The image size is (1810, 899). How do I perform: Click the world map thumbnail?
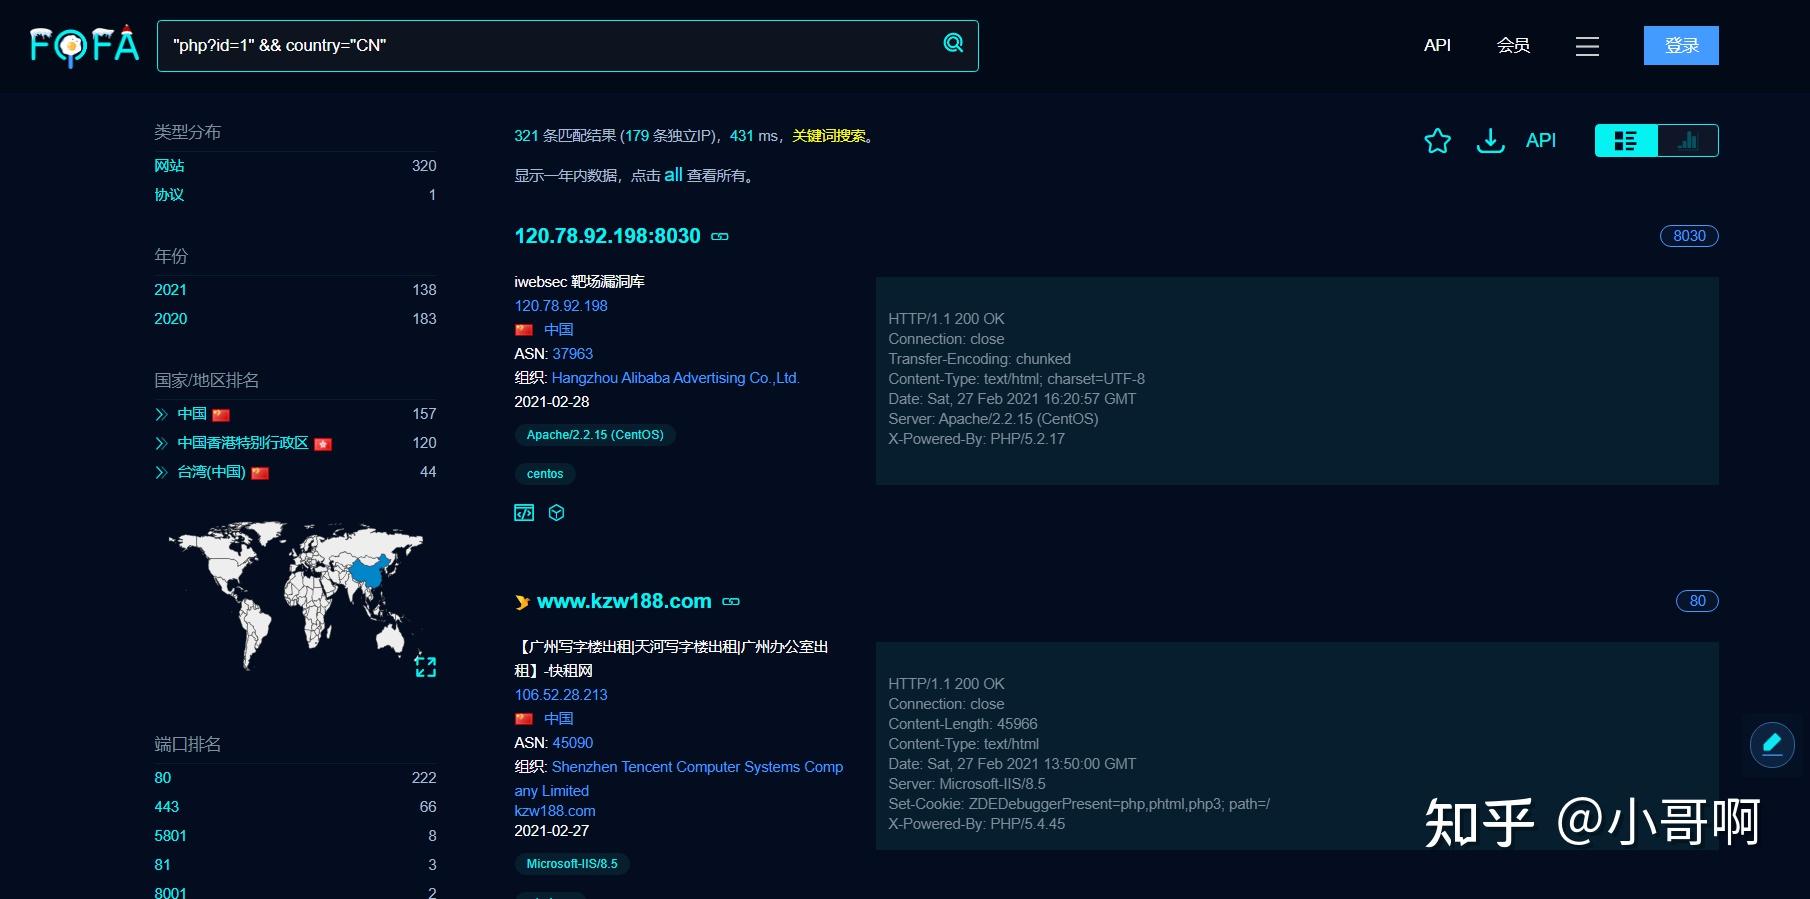pyautogui.click(x=296, y=594)
